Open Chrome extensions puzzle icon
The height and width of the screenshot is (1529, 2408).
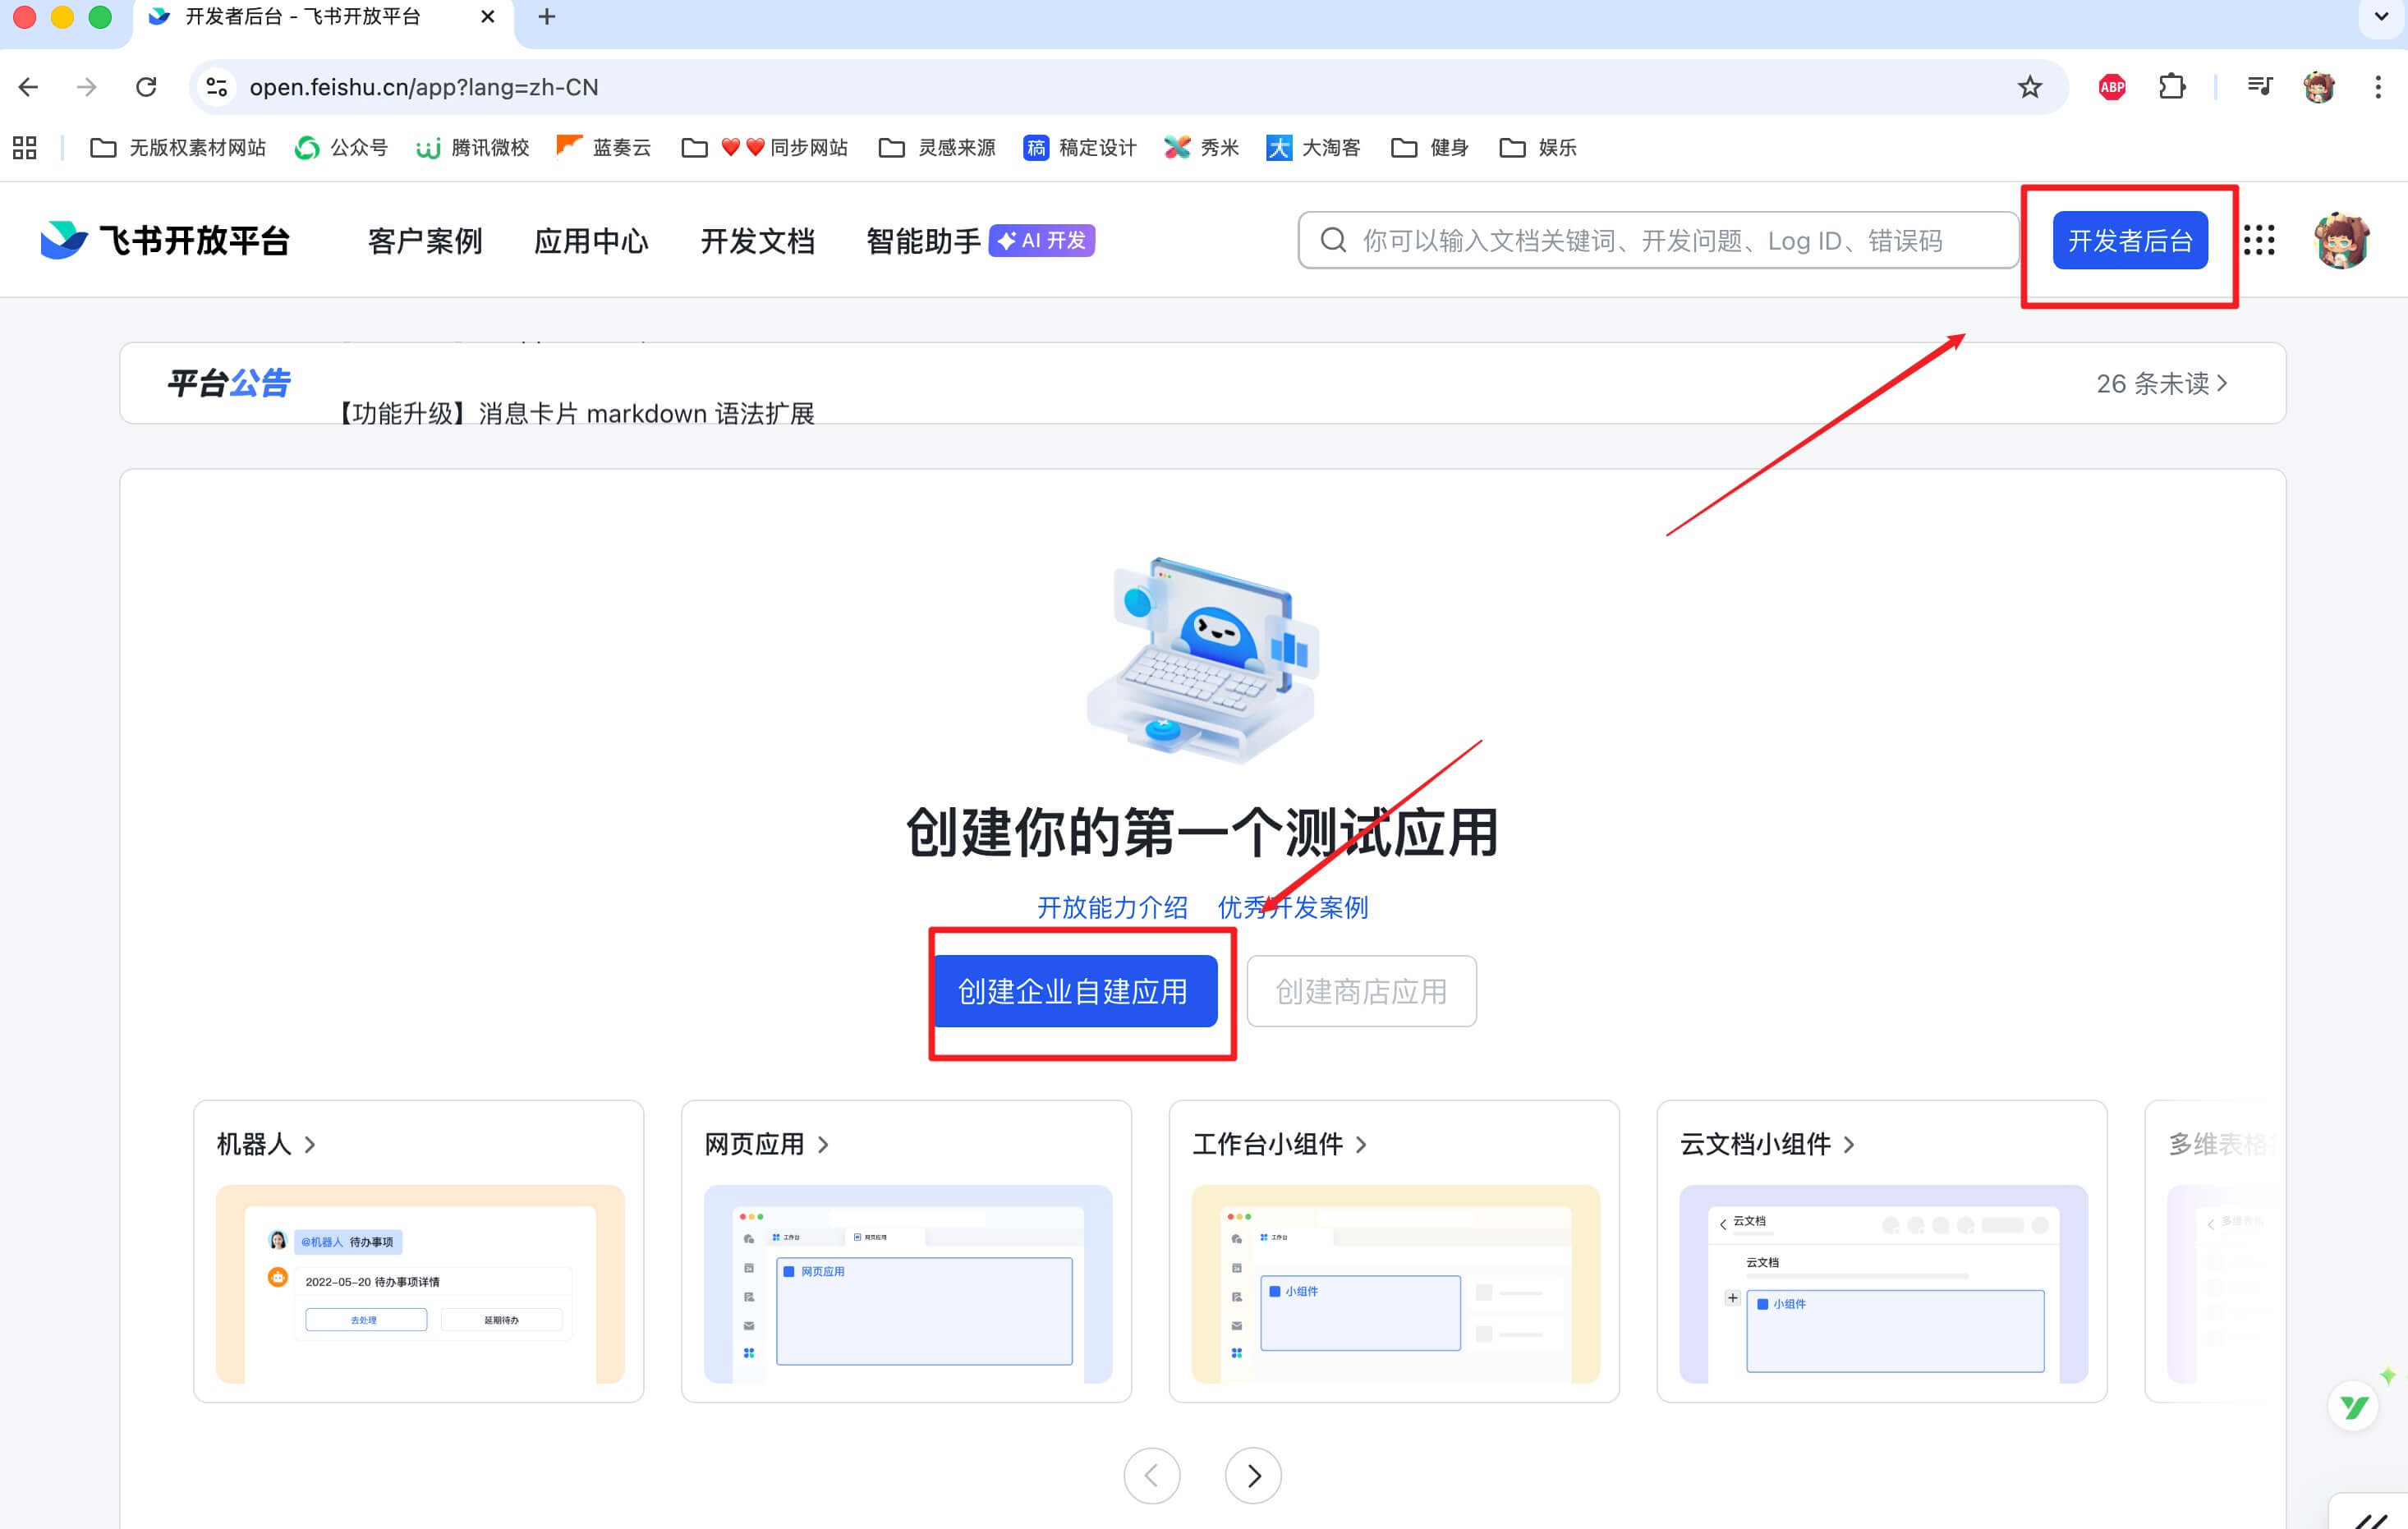pyautogui.click(x=2172, y=87)
